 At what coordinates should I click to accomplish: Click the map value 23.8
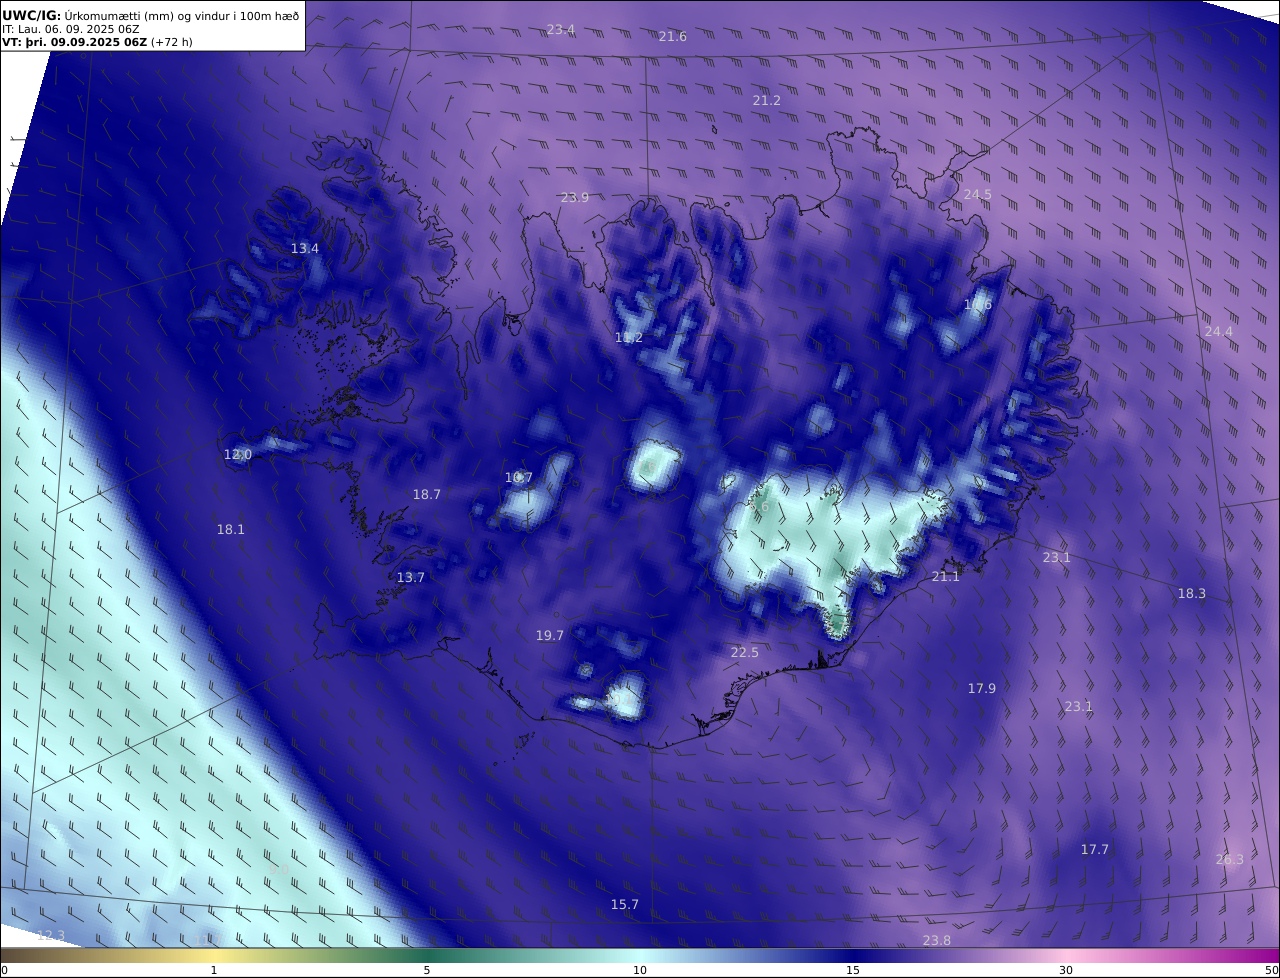(937, 941)
